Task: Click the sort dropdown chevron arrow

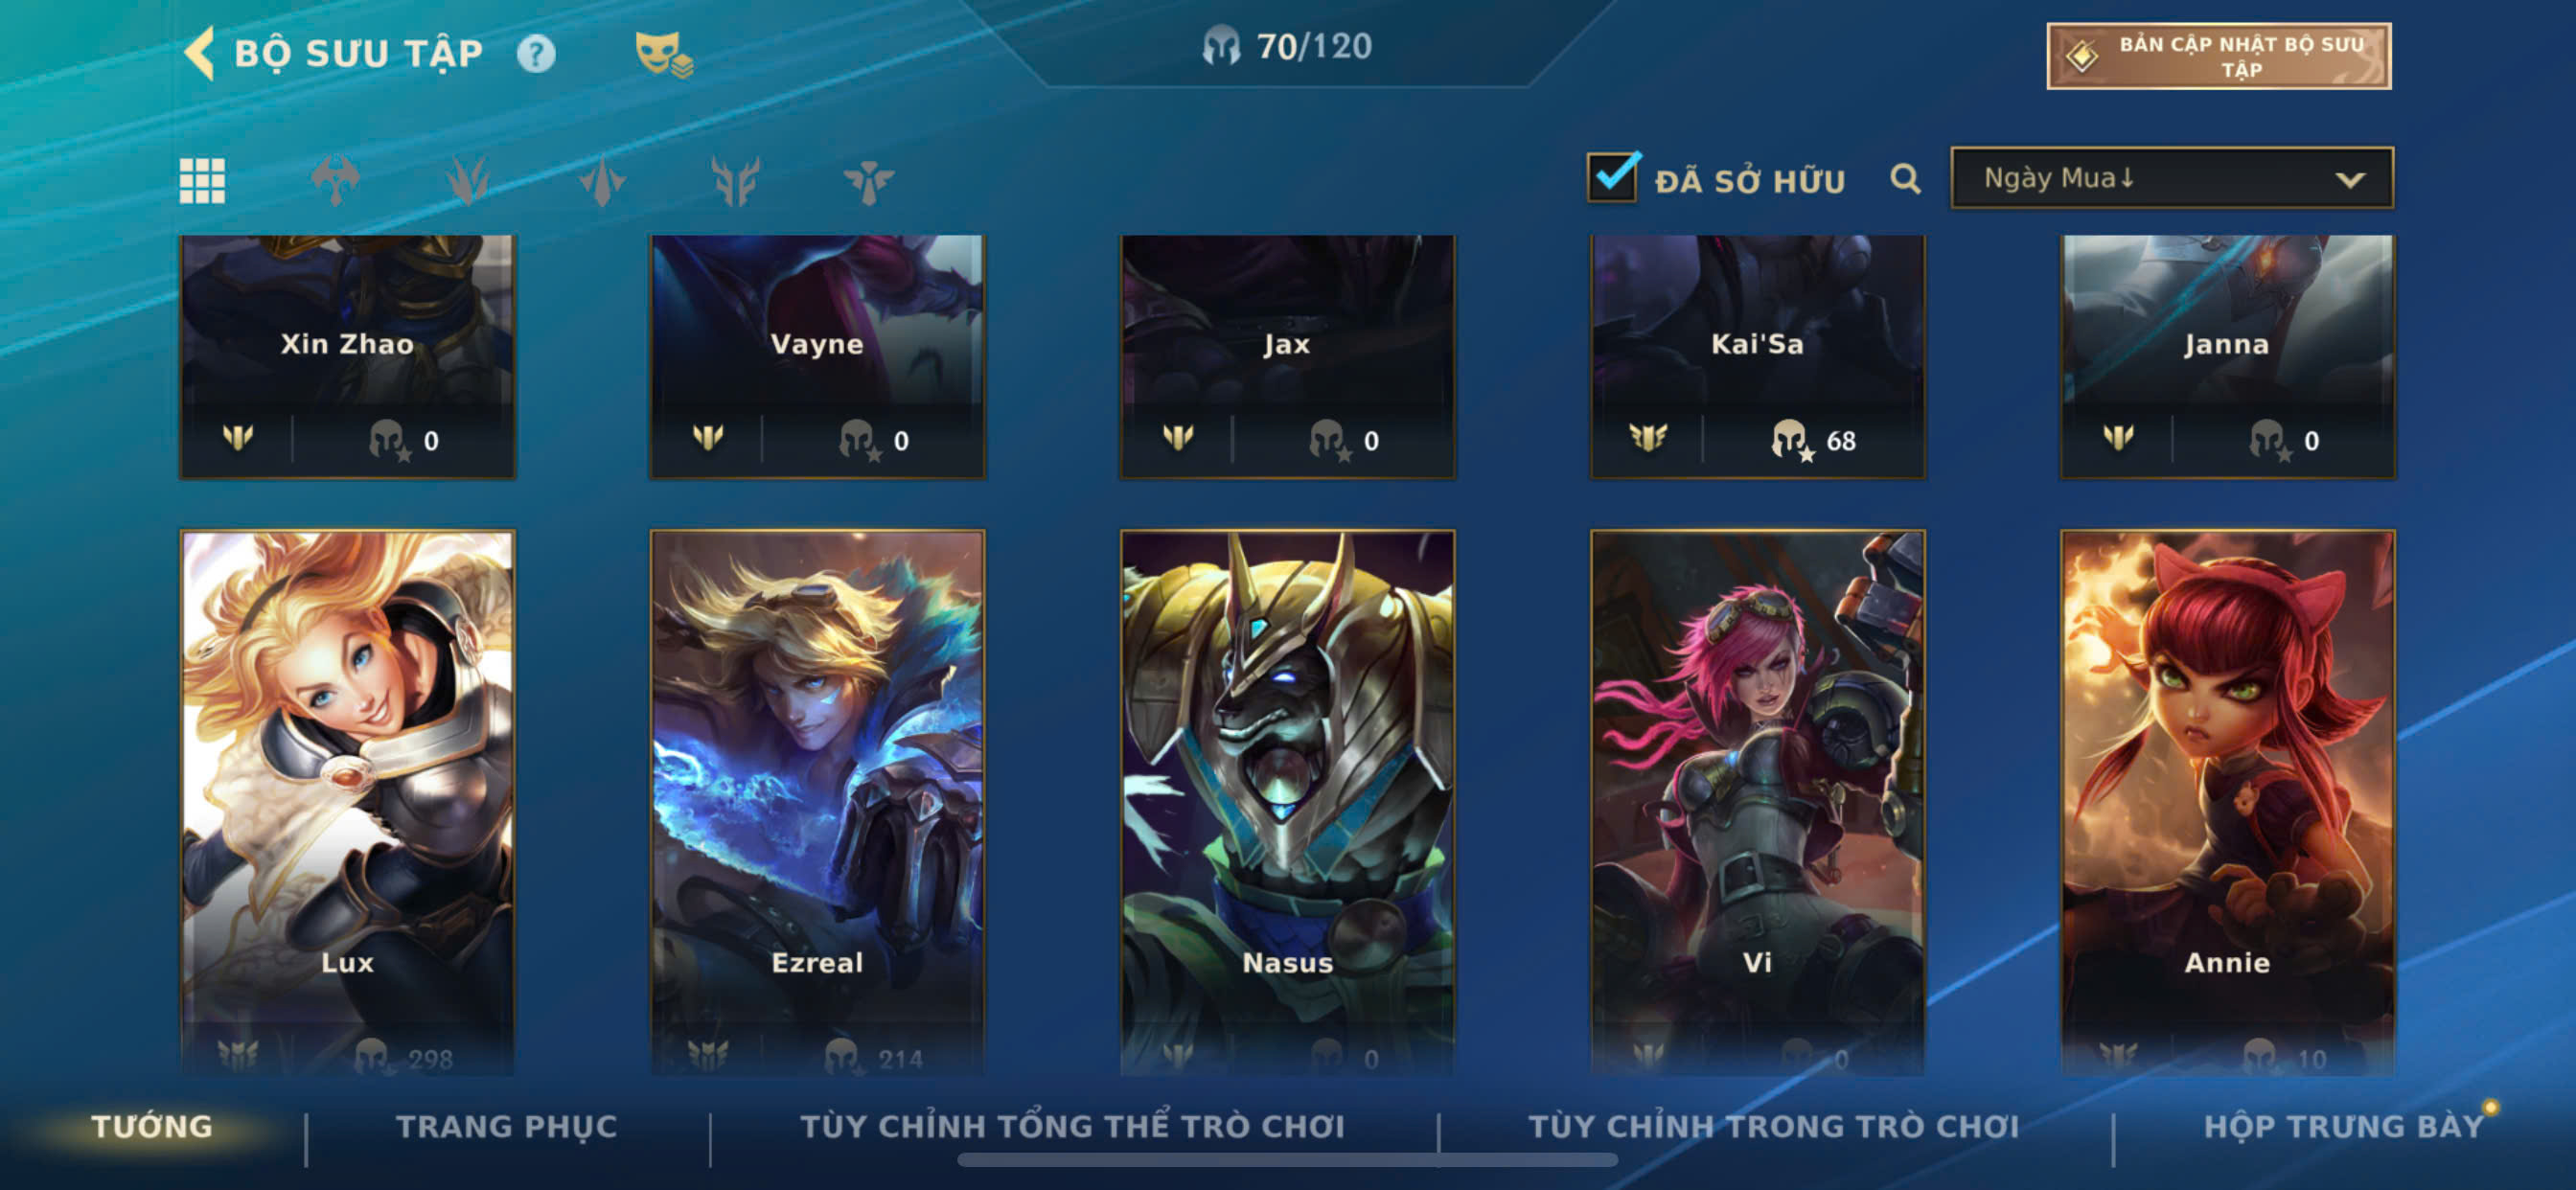Action: 2349,180
